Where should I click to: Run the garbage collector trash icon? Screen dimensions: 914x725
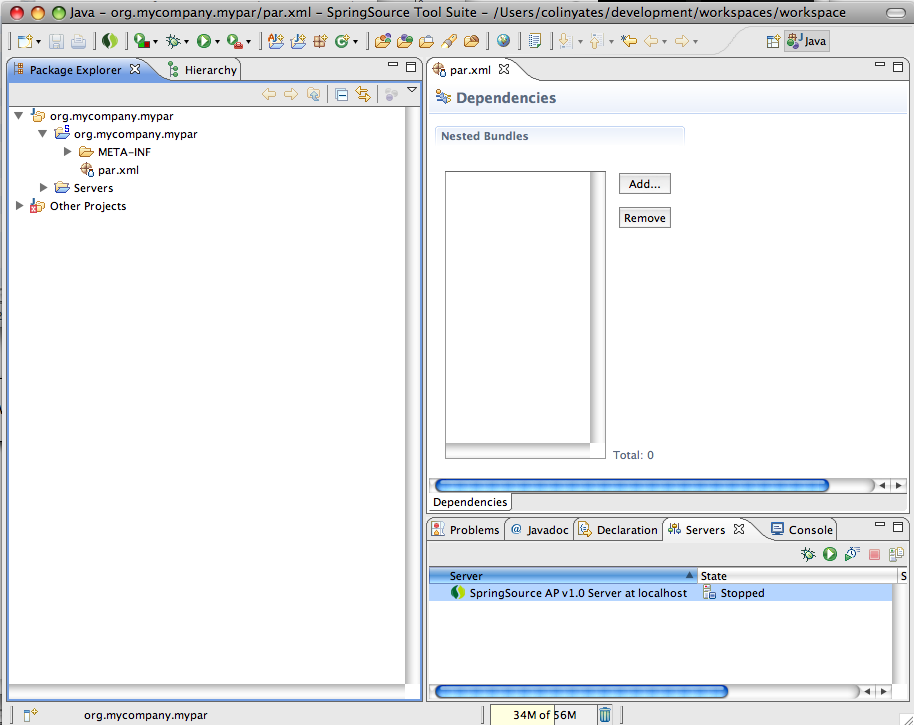605,715
